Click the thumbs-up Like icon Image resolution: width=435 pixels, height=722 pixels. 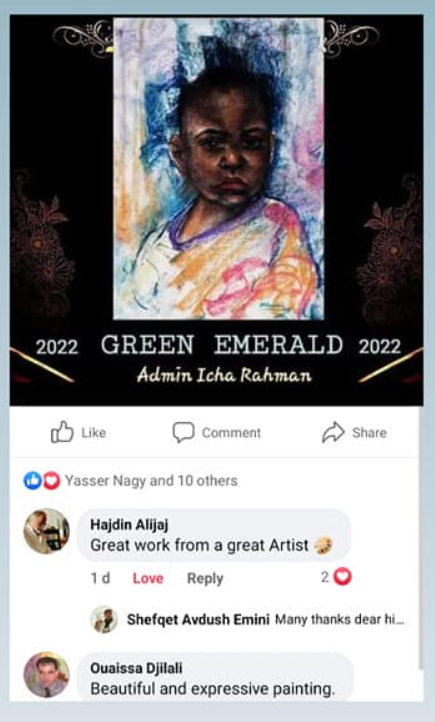(x=62, y=432)
